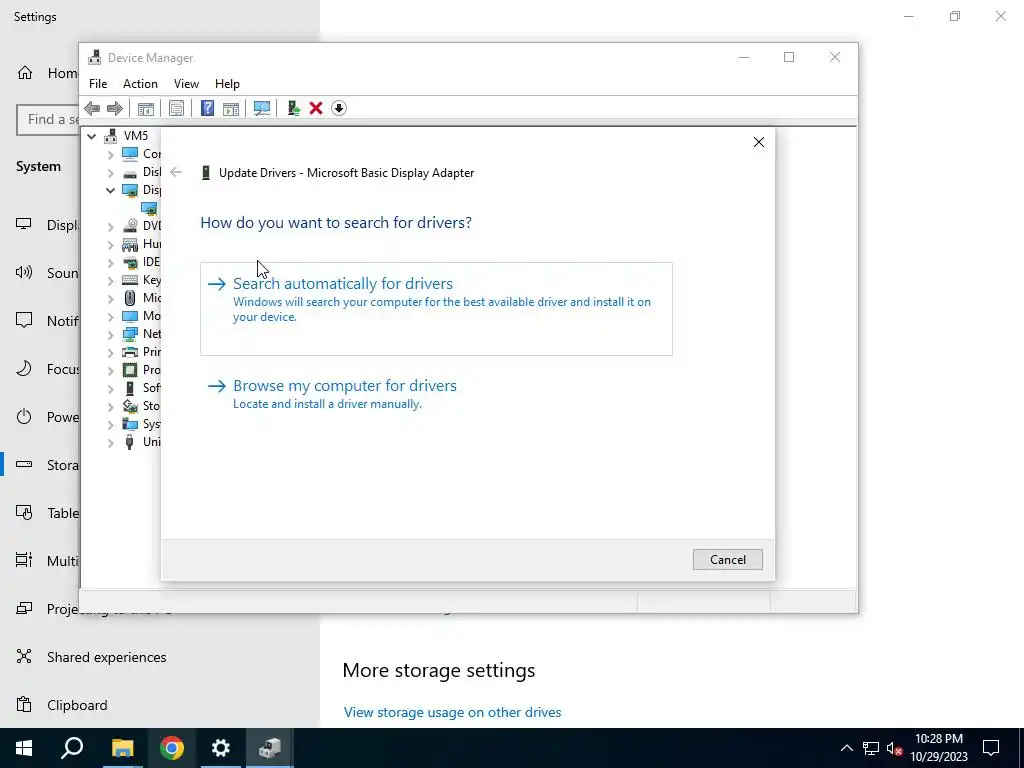1024x768 pixels.
Task: Choose Browse my computer for drivers
Action: pos(436,394)
